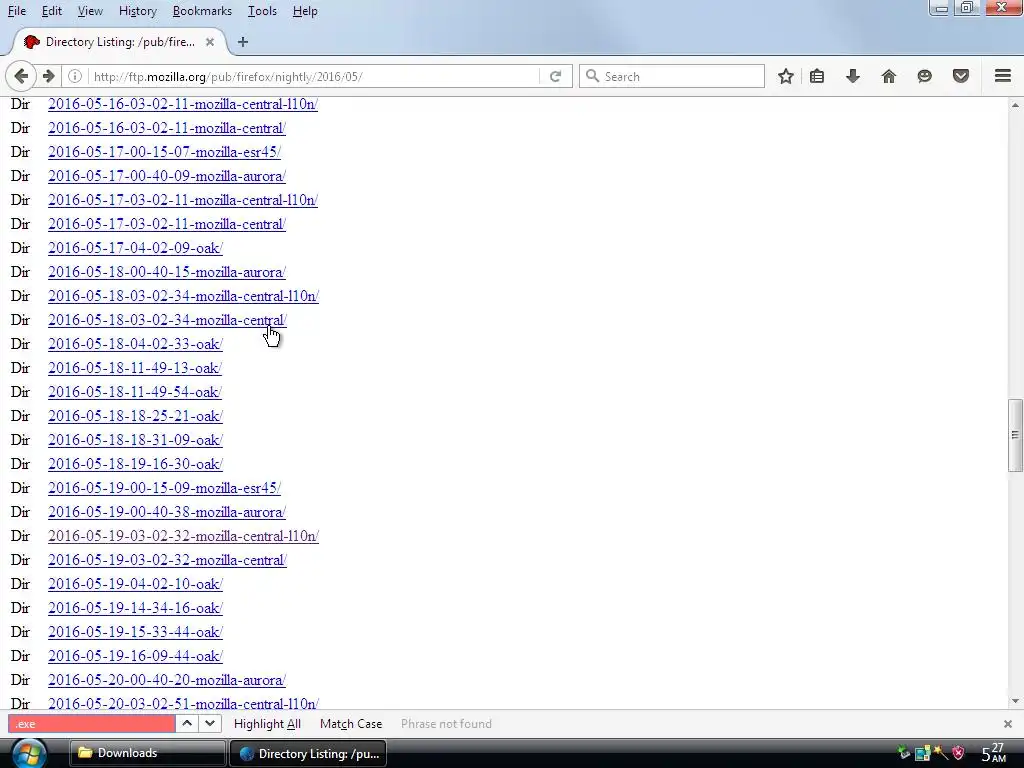Switch to Downloads folder in taskbar
The height and width of the screenshot is (768, 1024).
pos(147,753)
